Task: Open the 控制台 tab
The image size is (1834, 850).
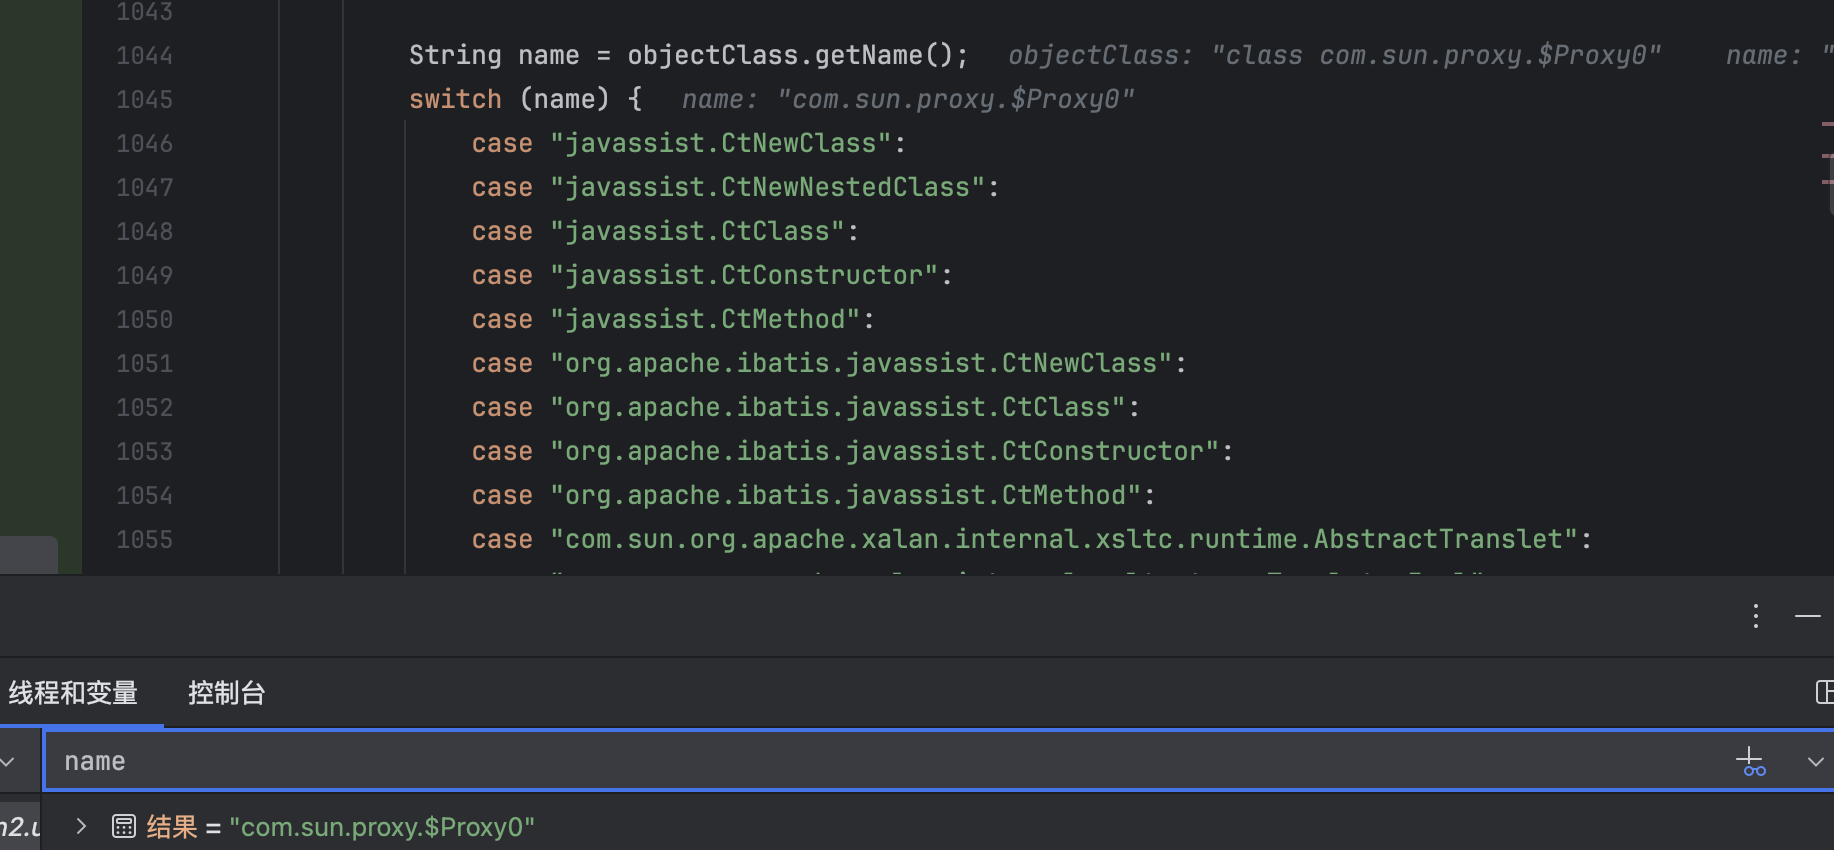Action: pos(226,693)
